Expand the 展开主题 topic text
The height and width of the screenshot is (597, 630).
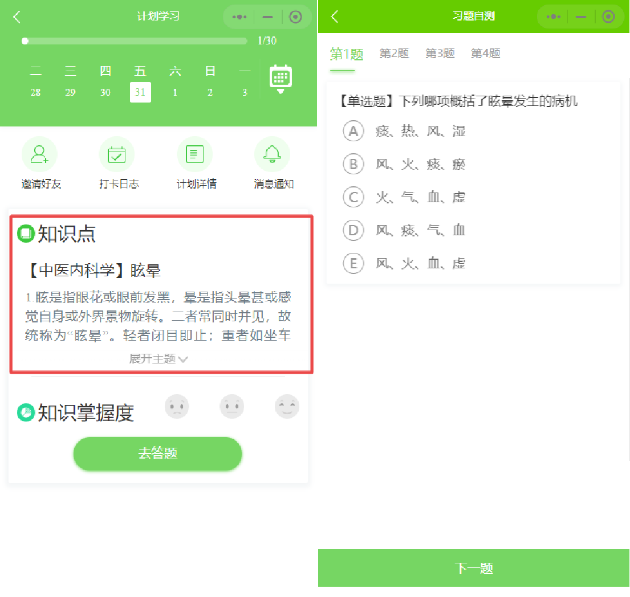158,358
